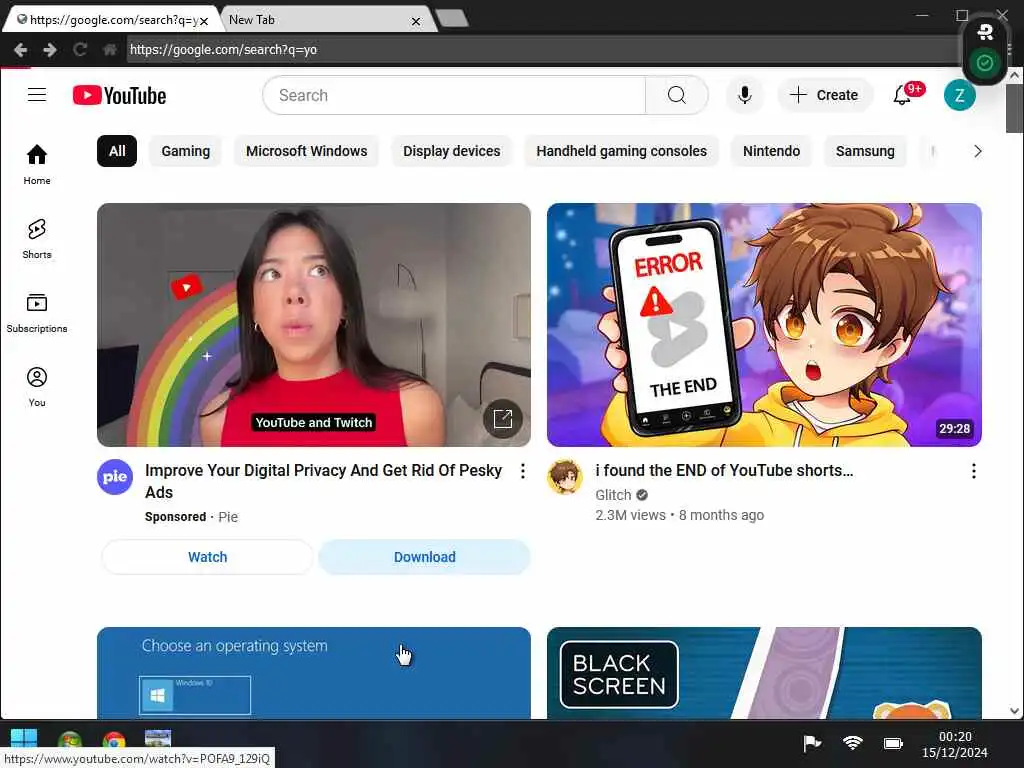
Task: Click the green checkmark recorder icon
Action: click(985, 63)
